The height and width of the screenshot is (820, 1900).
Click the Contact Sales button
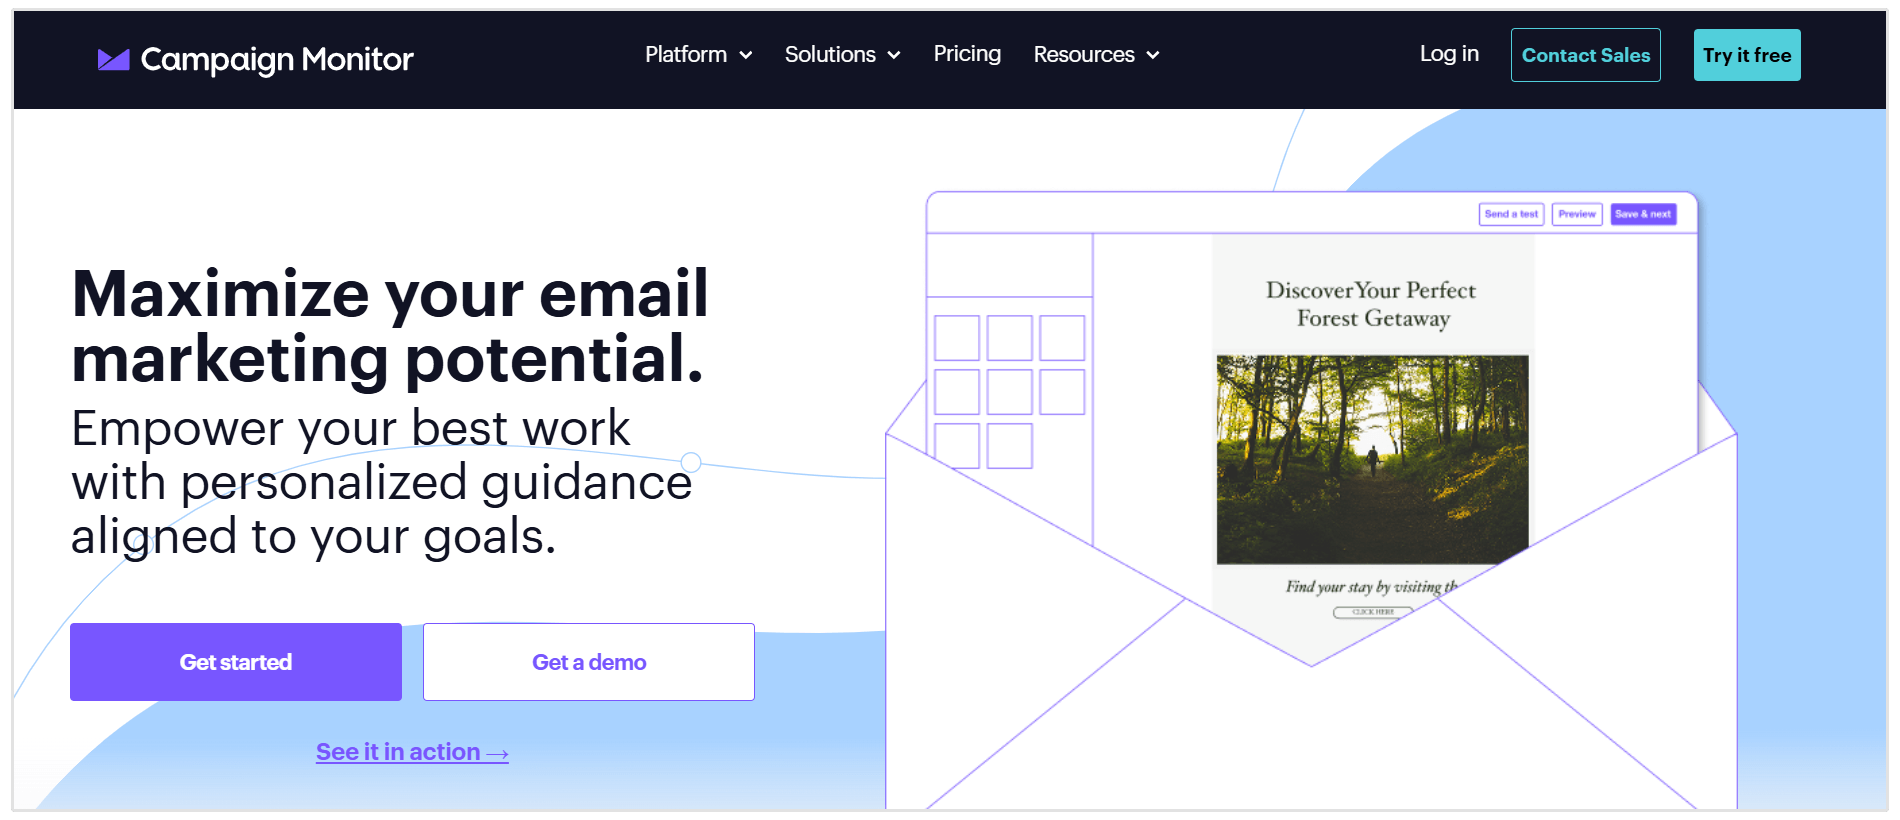tap(1586, 55)
